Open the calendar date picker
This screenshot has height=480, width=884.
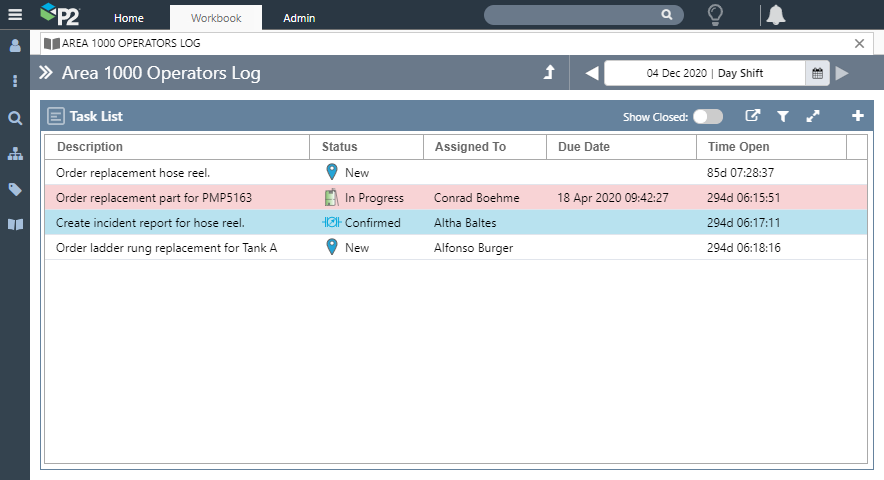(817, 73)
